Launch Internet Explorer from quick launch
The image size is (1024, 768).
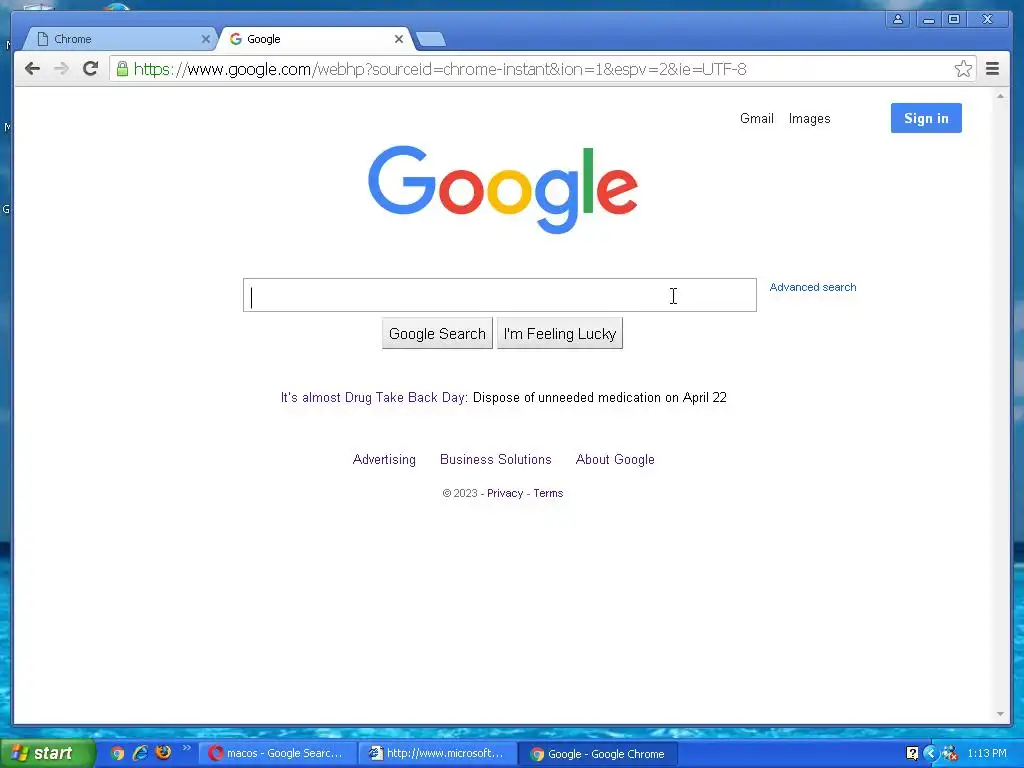click(x=140, y=753)
